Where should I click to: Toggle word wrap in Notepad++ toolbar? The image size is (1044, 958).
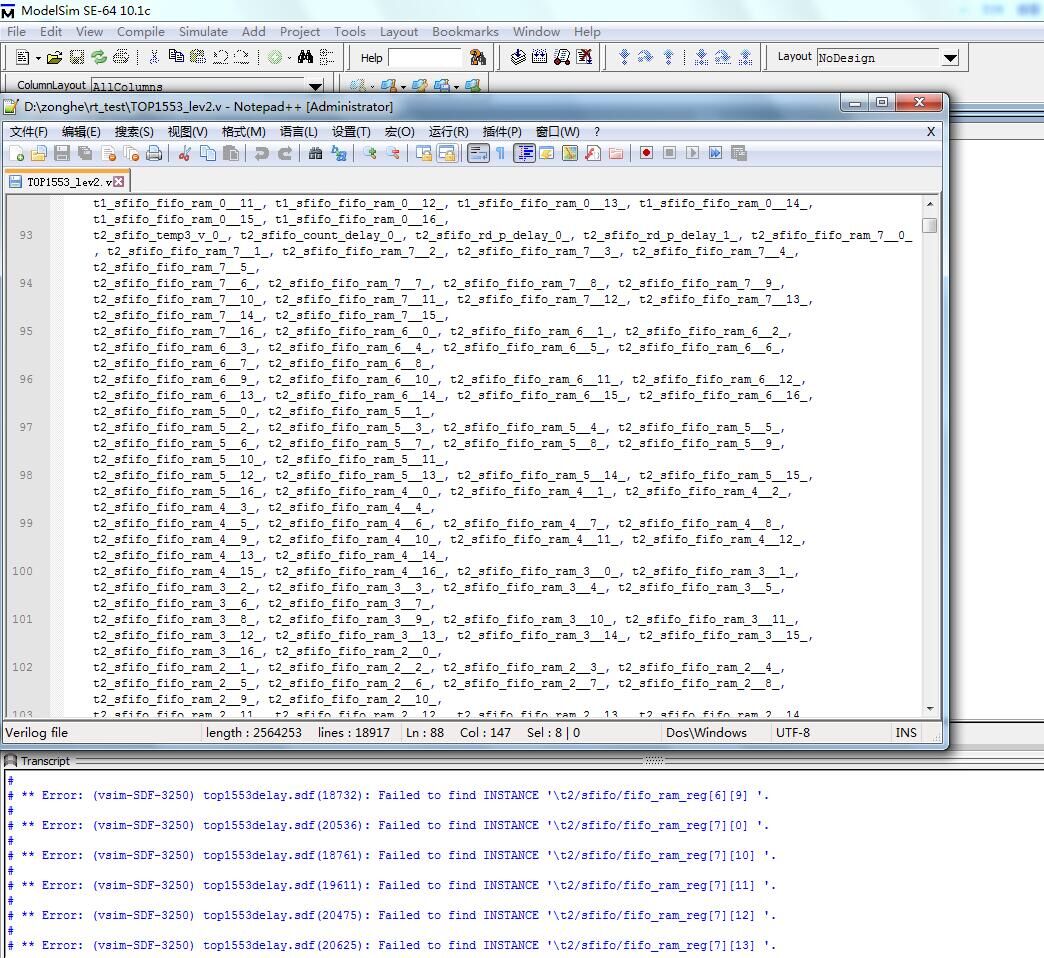click(x=478, y=153)
